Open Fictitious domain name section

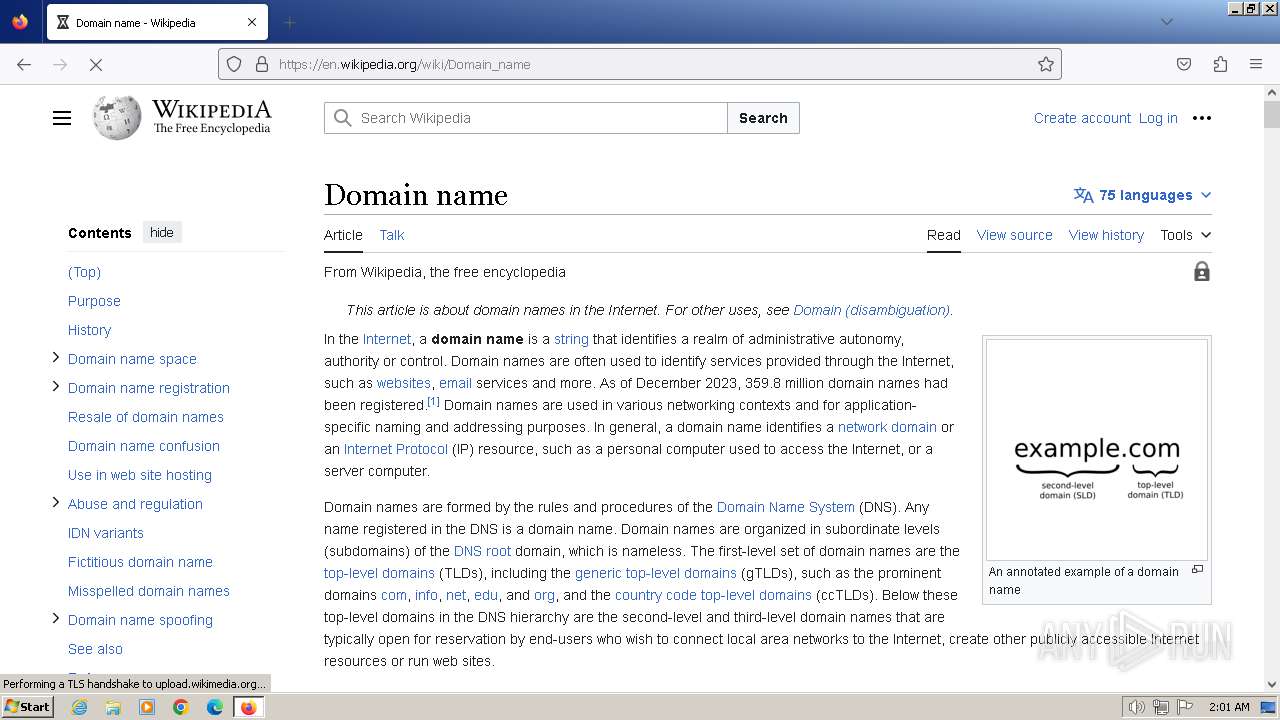140,562
